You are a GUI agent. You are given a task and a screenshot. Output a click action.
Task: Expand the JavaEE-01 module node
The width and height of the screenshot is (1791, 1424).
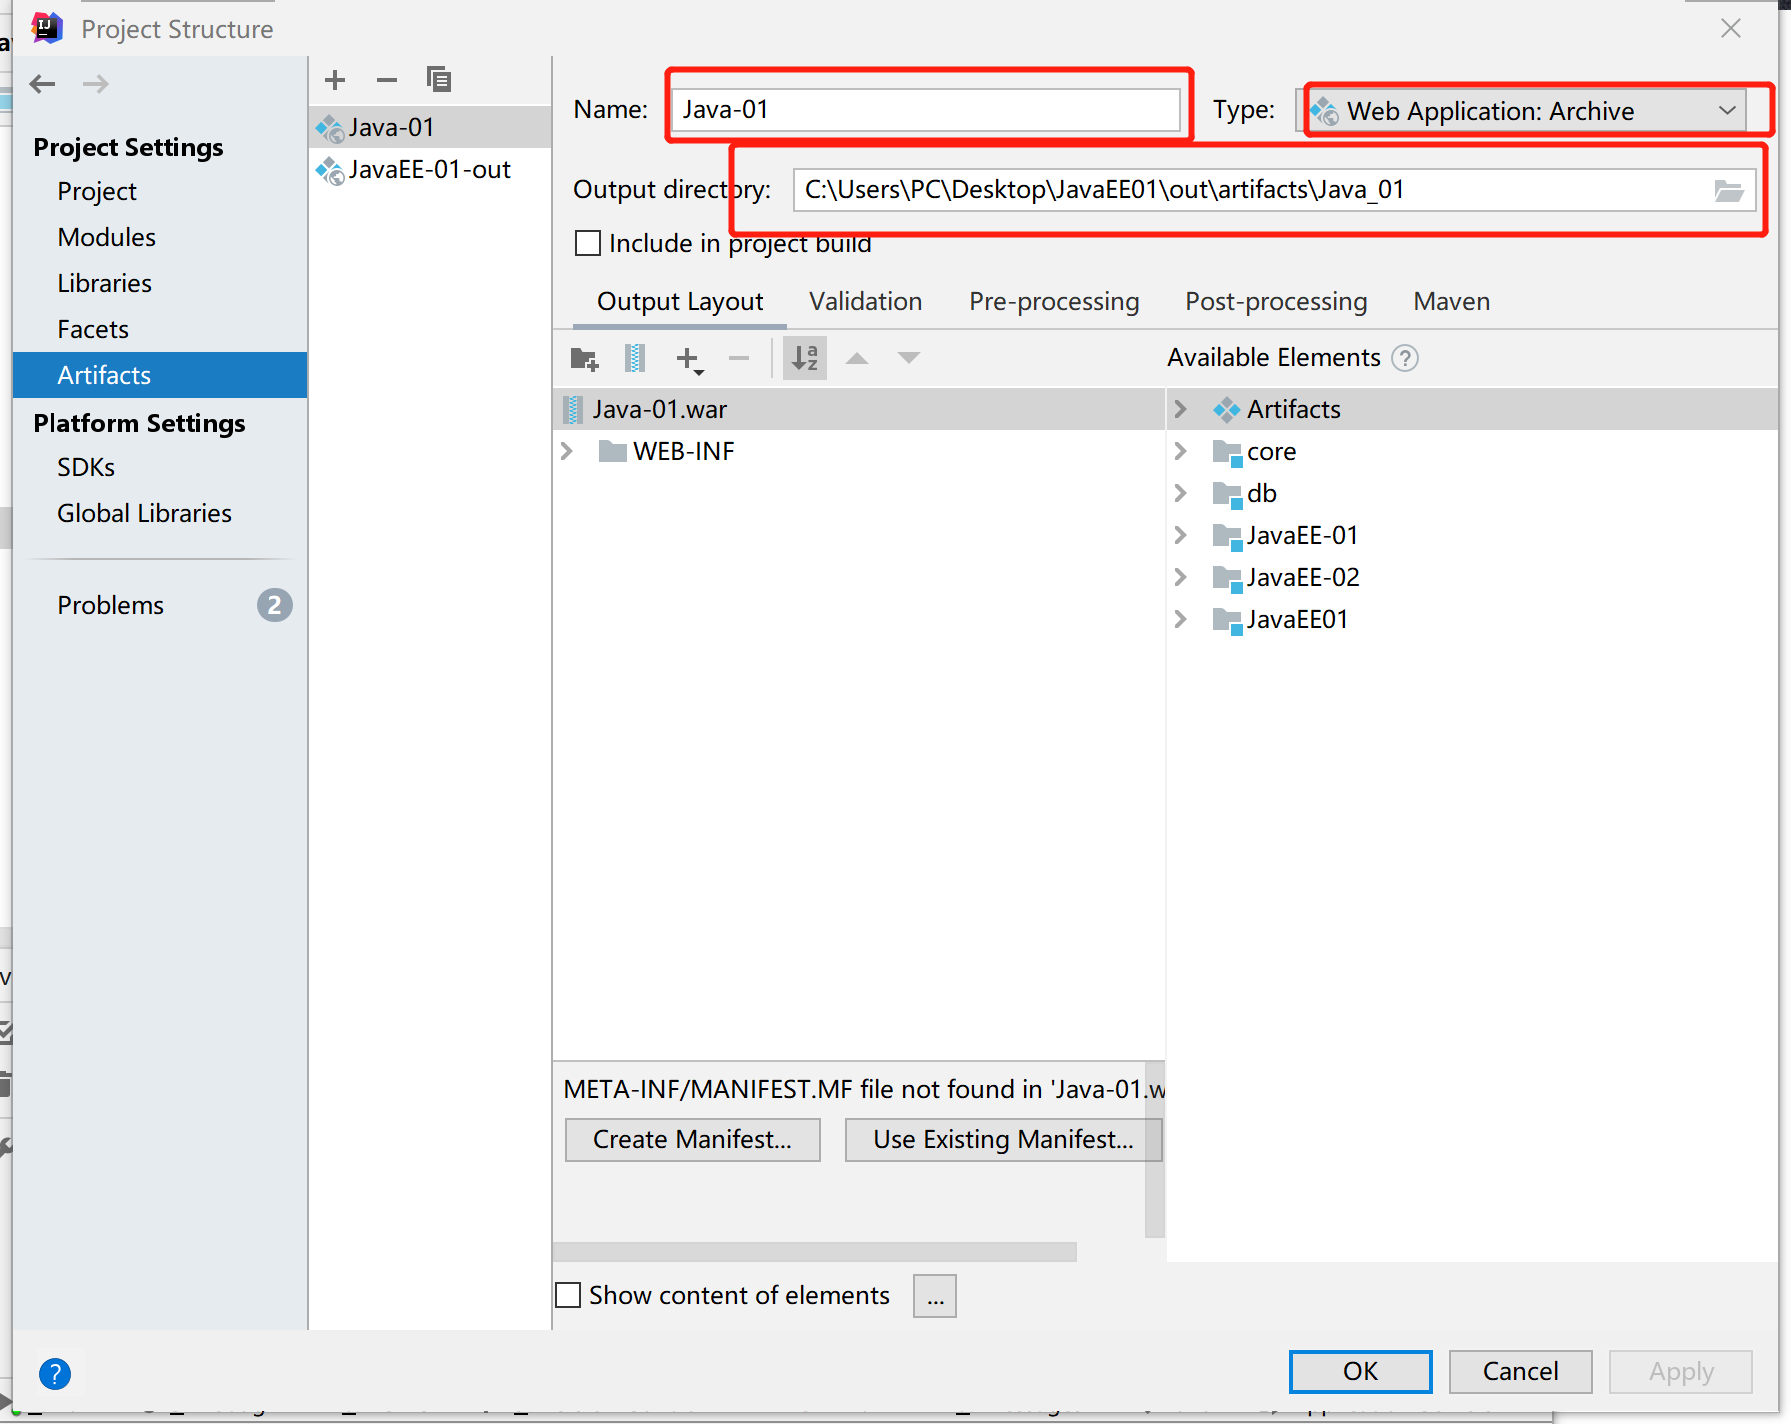click(x=1181, y=535)
